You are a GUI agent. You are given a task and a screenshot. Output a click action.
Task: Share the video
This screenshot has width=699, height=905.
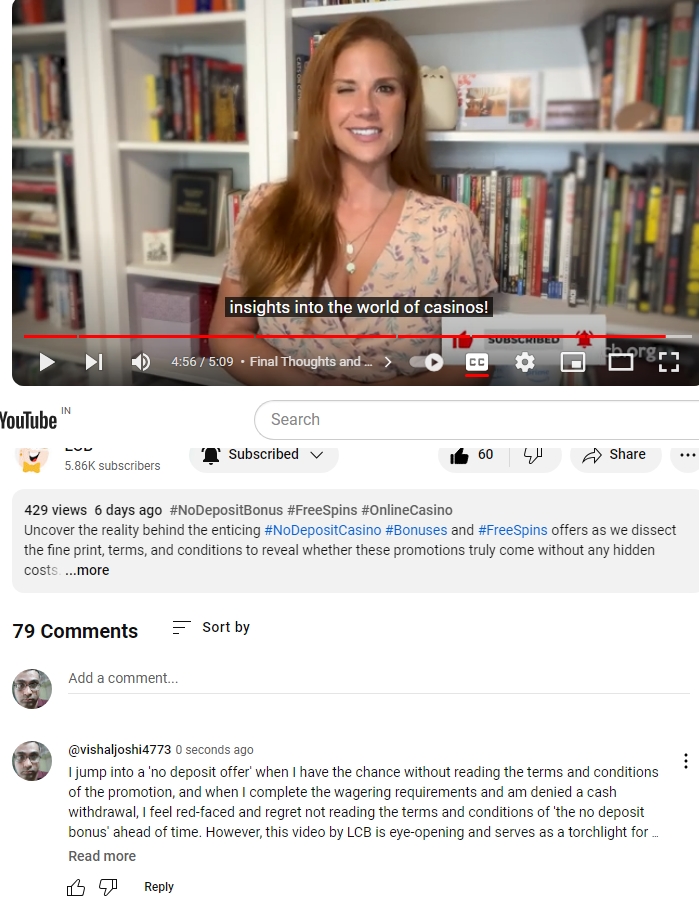click(x=615, y=455)
